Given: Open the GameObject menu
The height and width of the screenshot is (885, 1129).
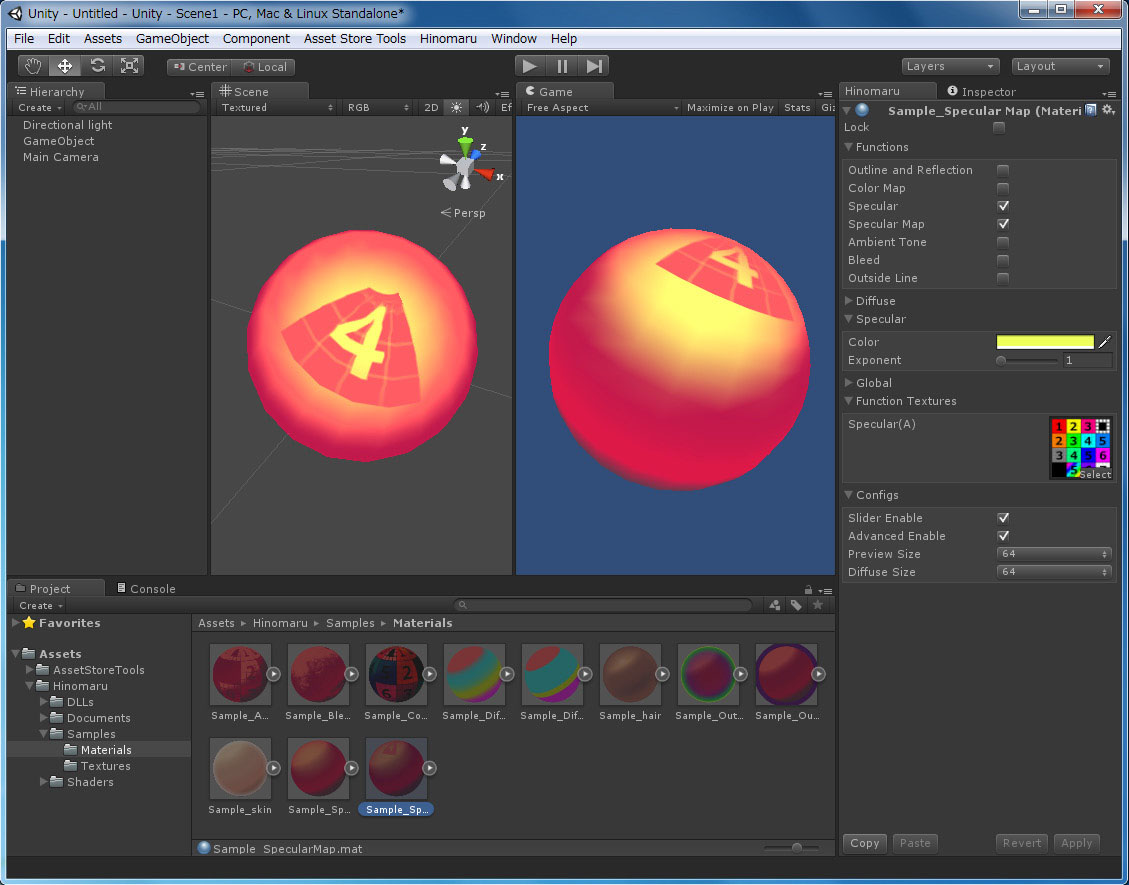Looking at the screenshot, I should 172,39.
